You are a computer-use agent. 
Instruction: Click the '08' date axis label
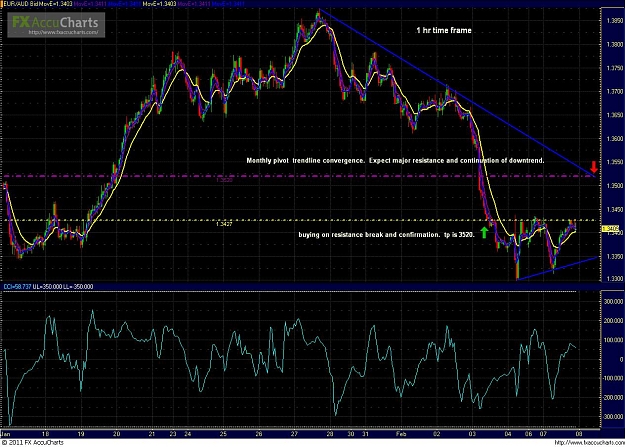coord(578,434)
